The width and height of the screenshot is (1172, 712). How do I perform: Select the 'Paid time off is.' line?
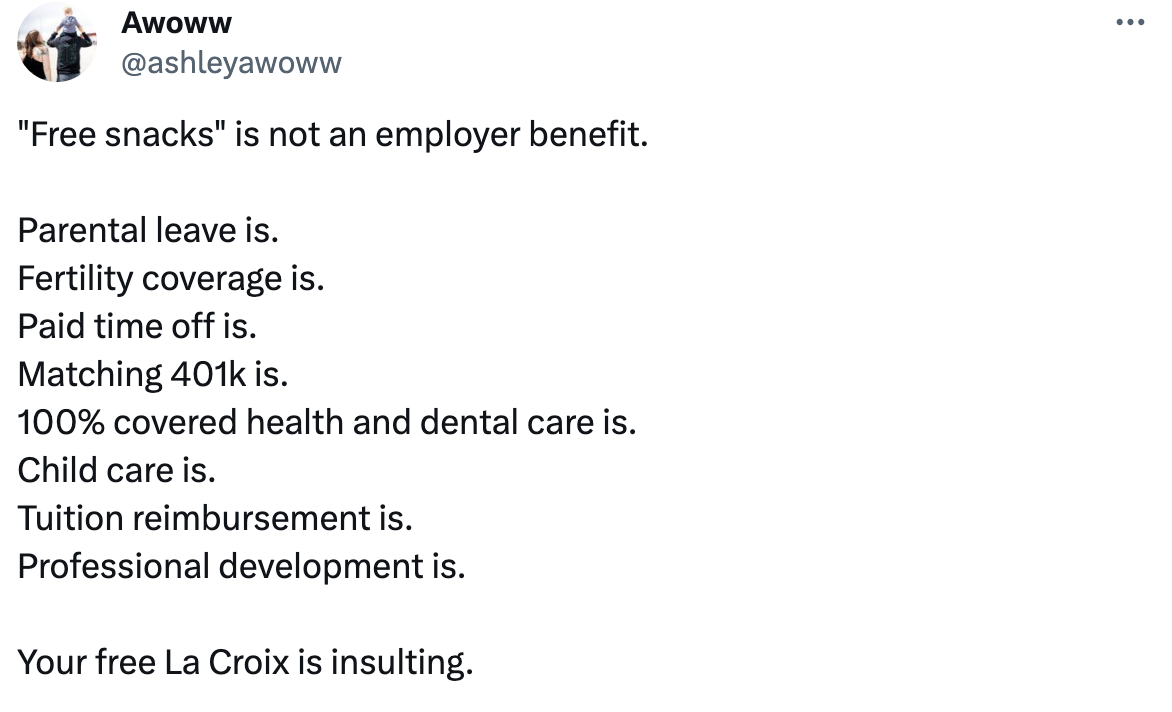tap(137, 326)
